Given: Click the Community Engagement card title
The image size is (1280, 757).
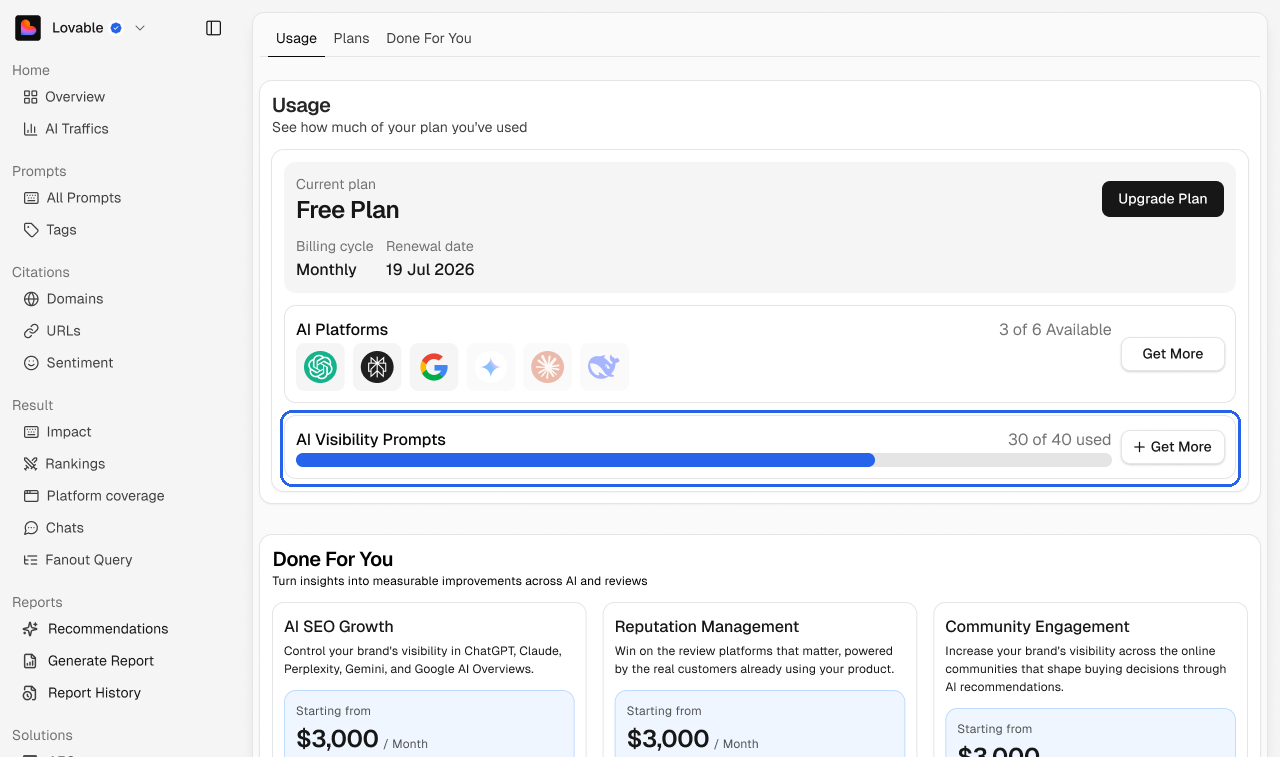Looking at the screenshot, I should 1037,627.
